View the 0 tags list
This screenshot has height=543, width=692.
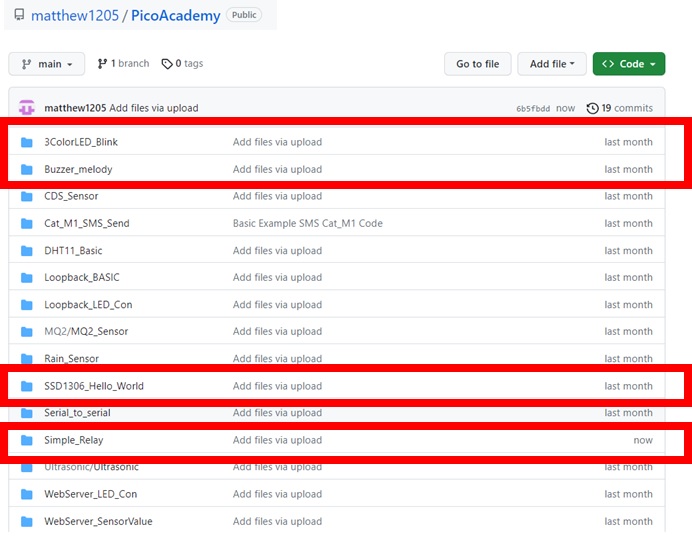[182, 64]
